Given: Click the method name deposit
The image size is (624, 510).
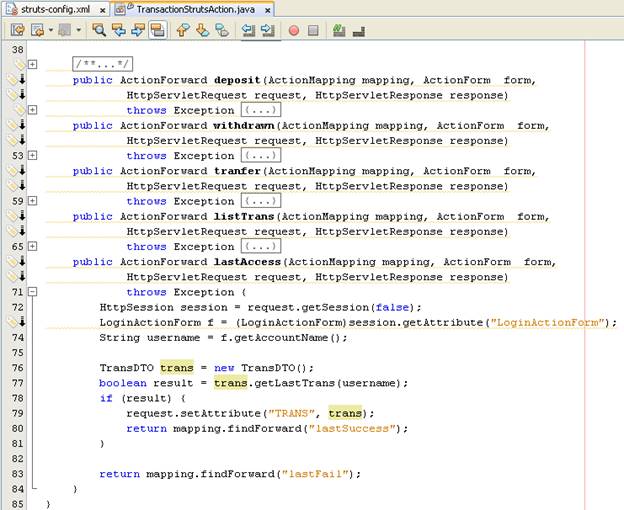Looking at the screenshot, I should coord(237,80).
